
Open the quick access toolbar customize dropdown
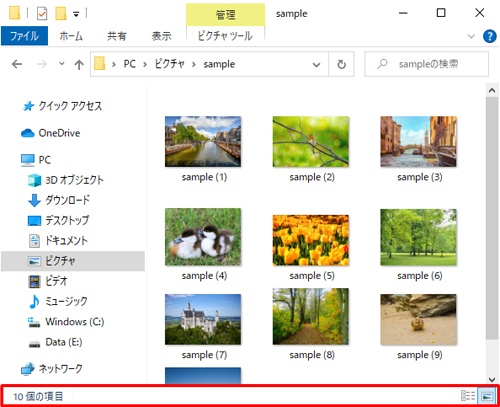(76, 14)
